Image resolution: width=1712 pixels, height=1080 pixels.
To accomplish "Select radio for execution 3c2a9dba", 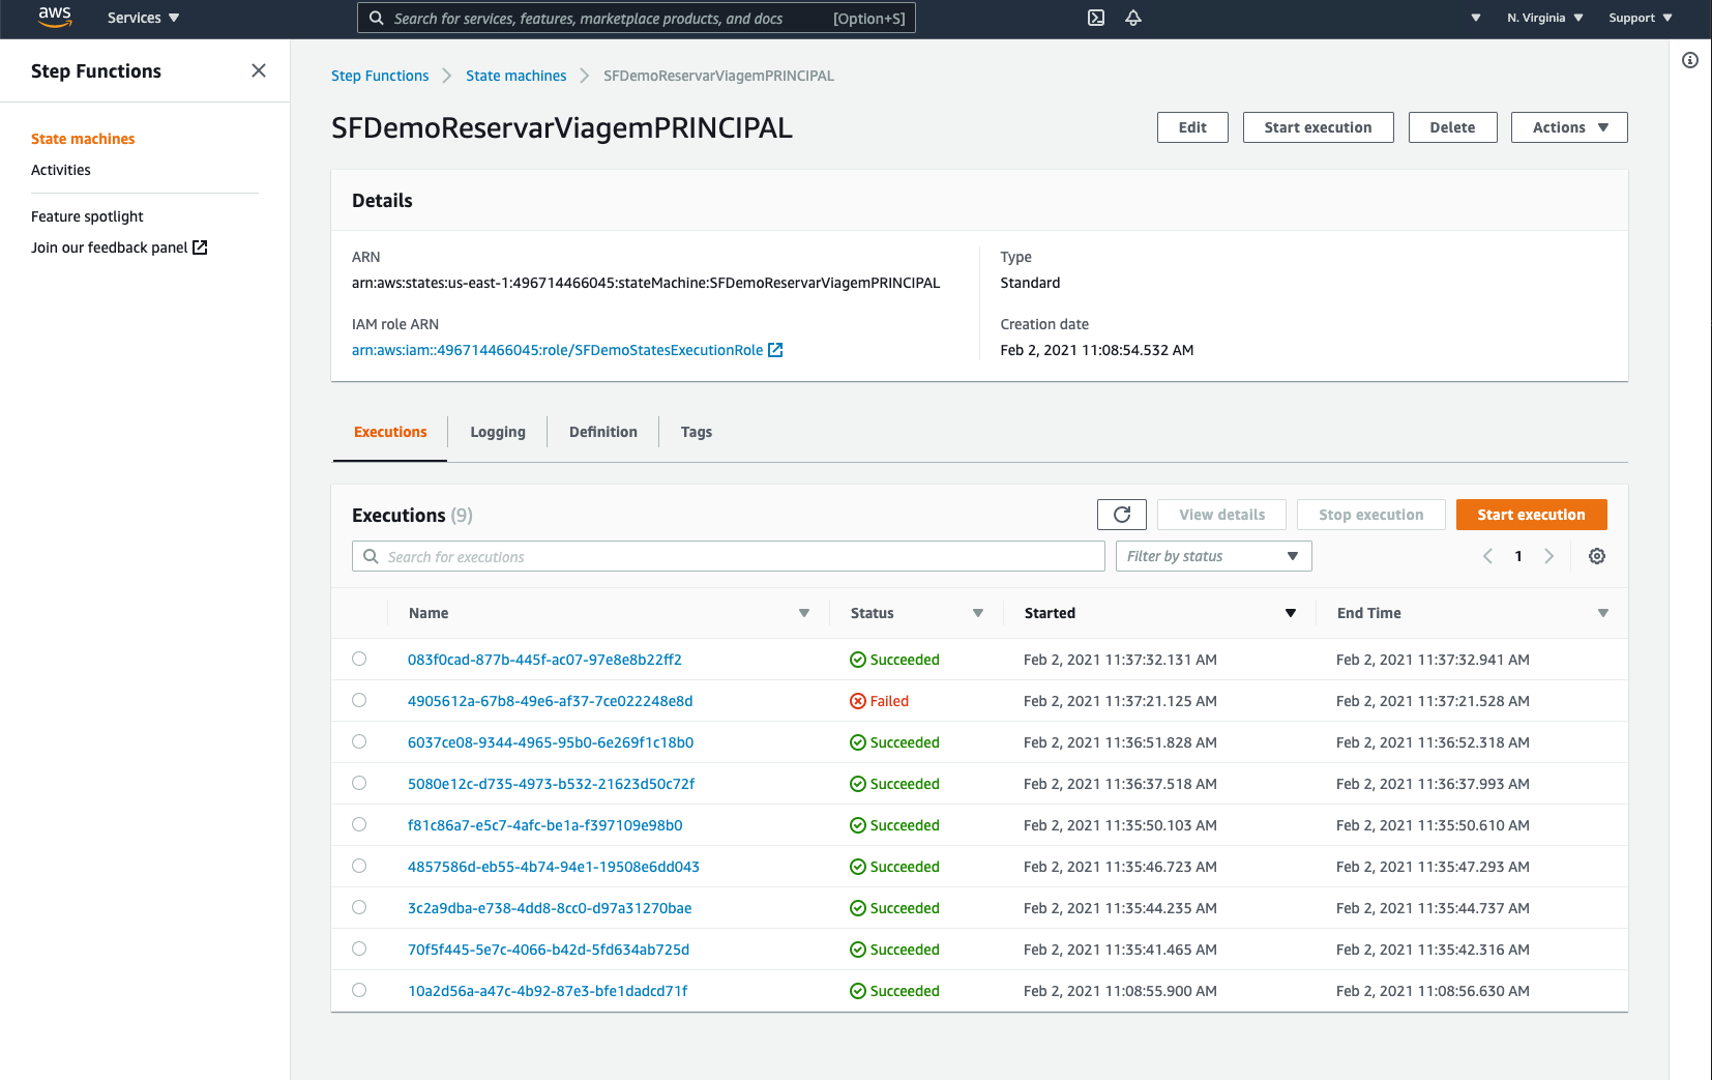I will point(359,908).
